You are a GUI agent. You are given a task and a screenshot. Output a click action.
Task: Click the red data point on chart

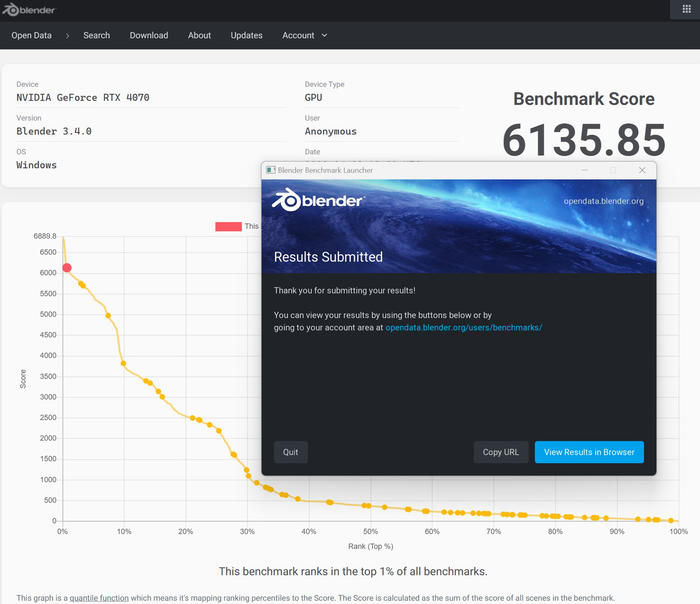coord(67,267)
